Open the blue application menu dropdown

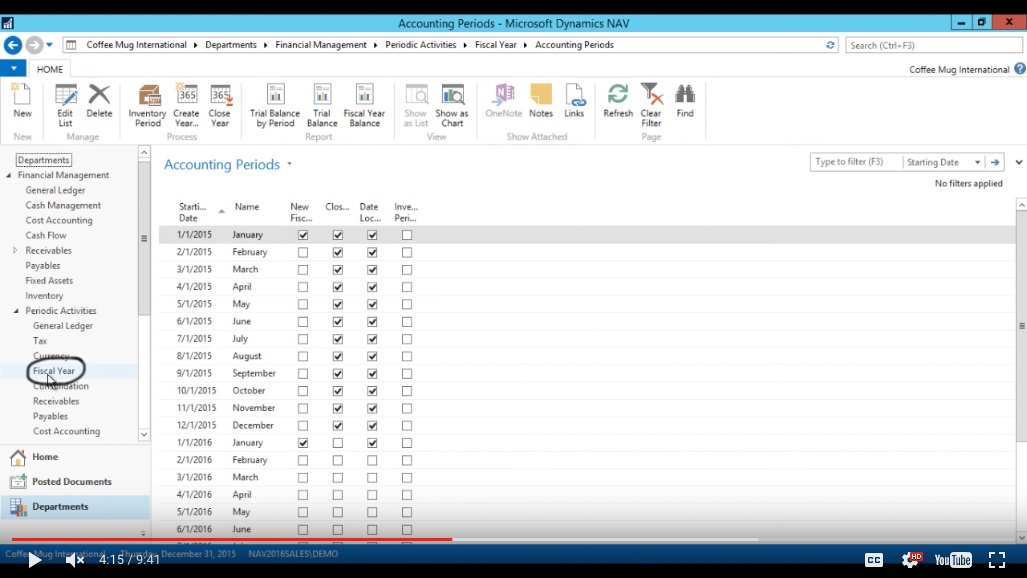pyautogui.click(x=13, y=68)
